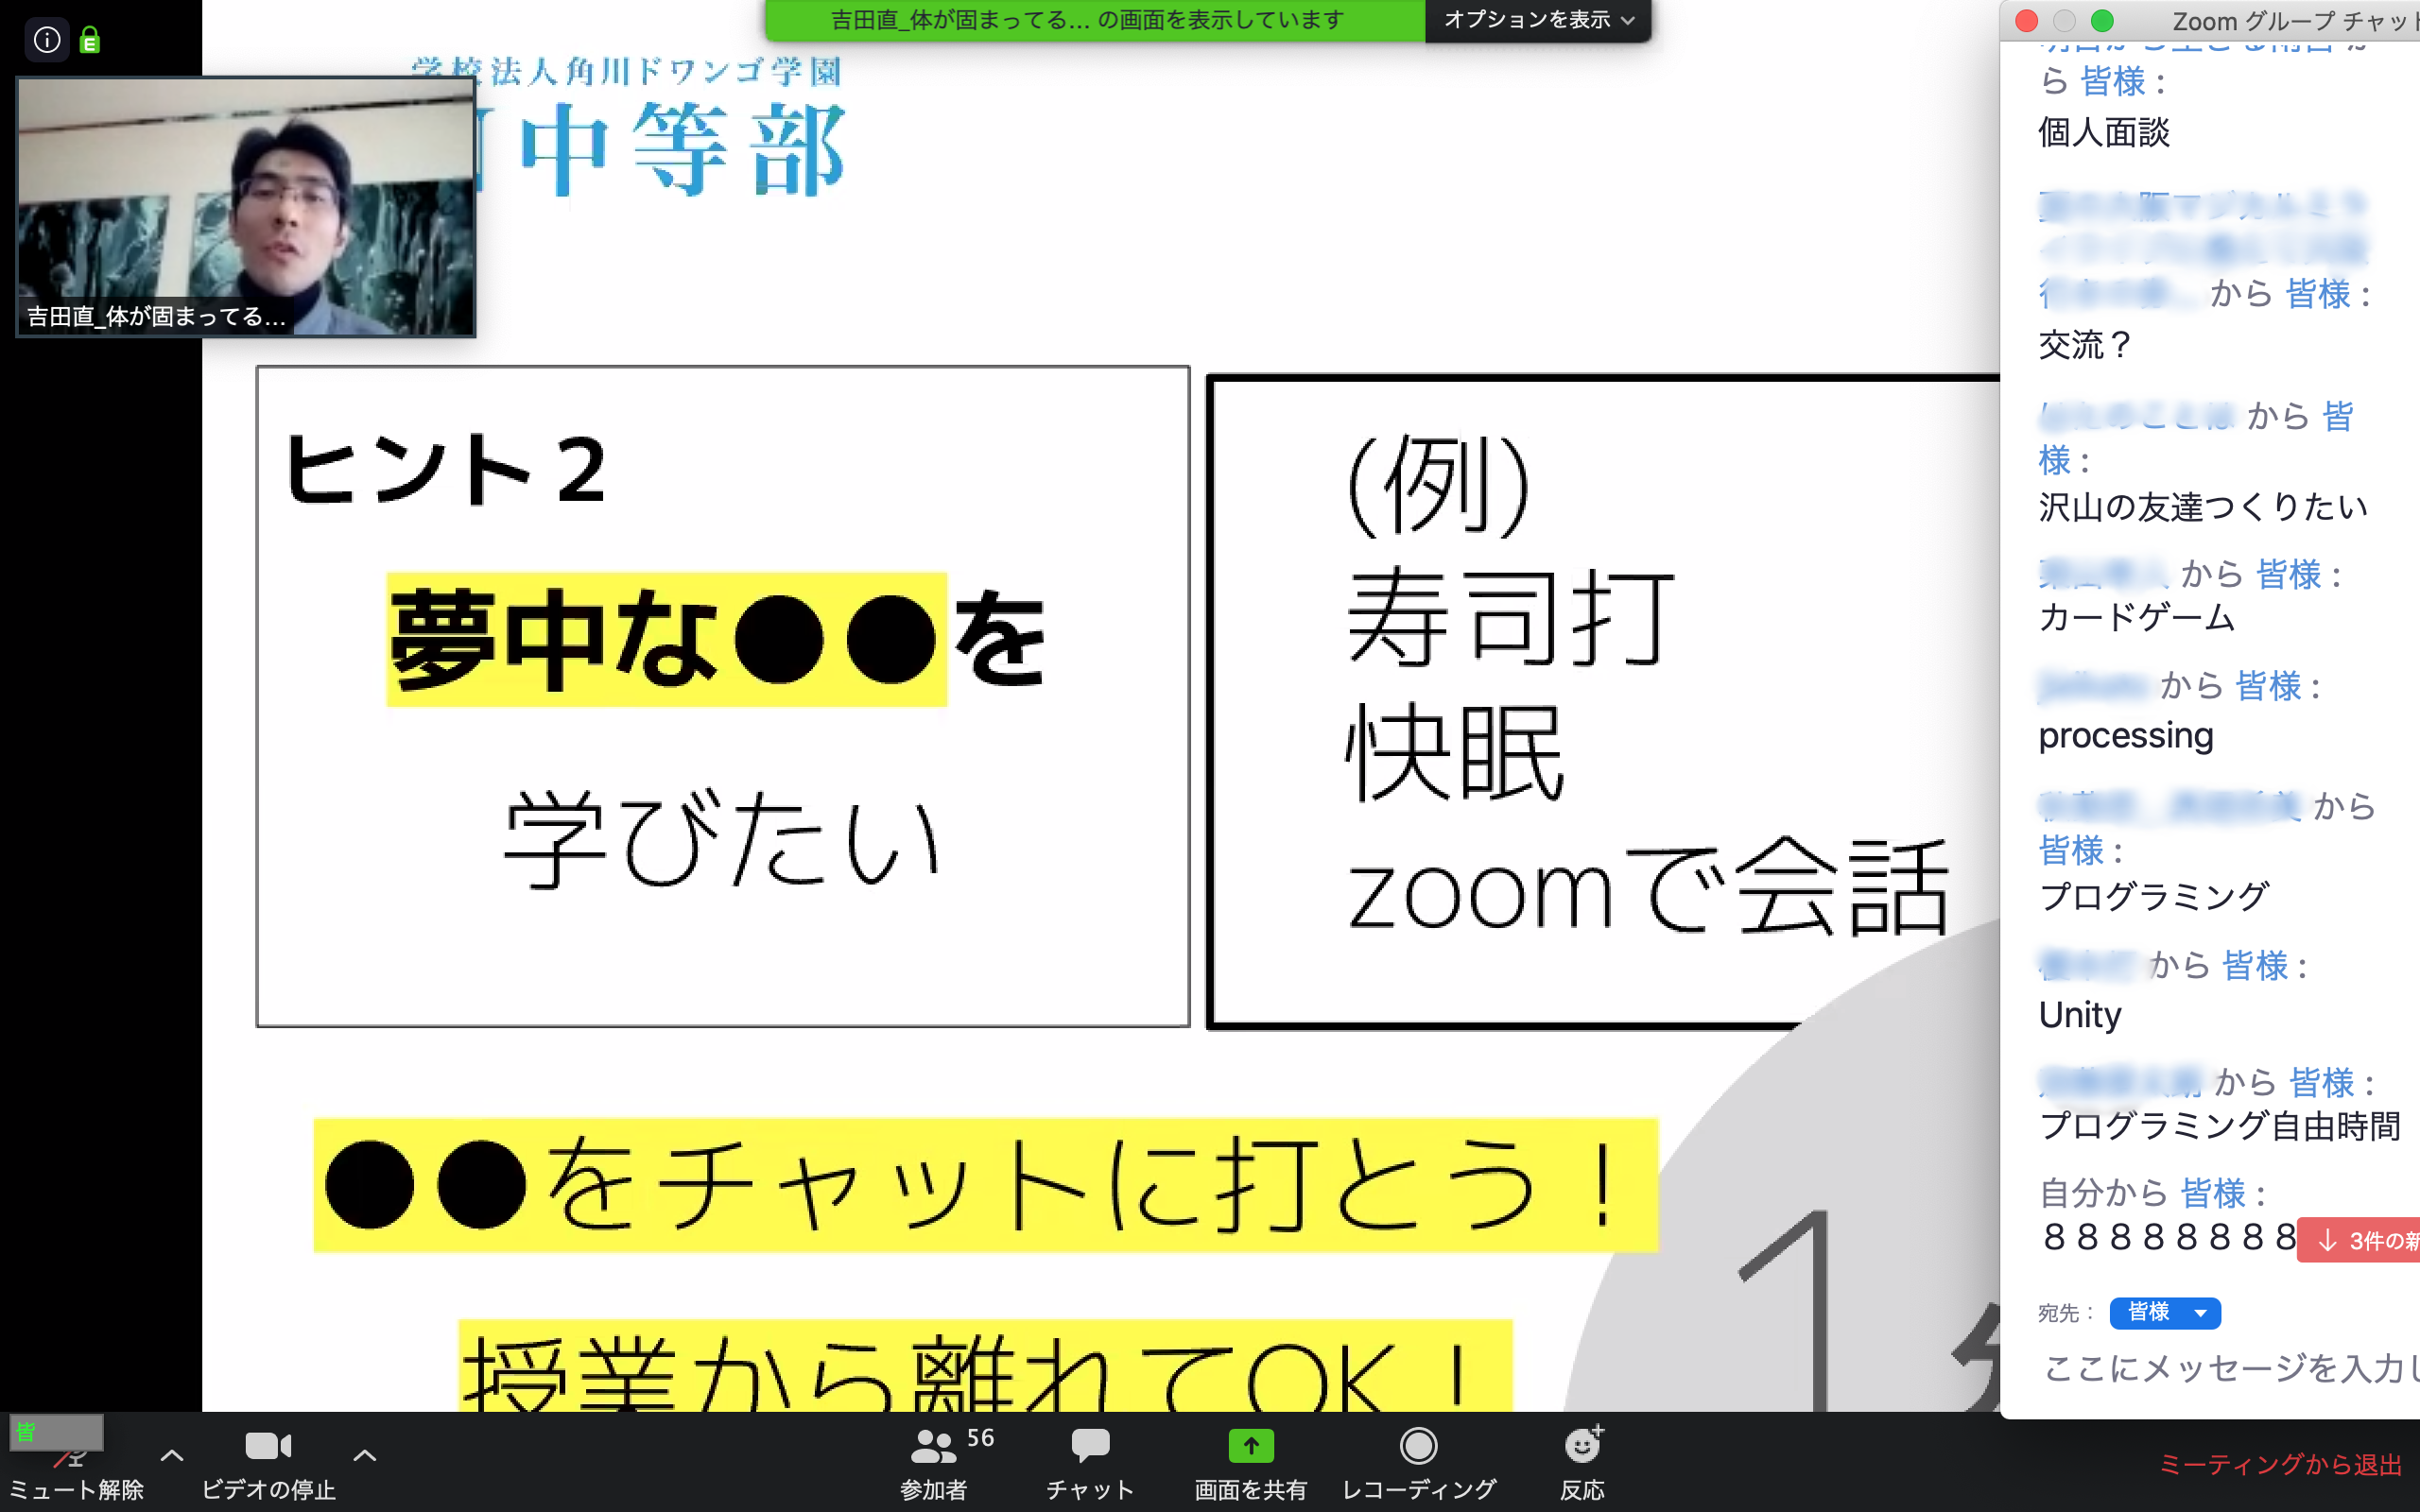The width and height of the screenshot is (2420, 1512).
Task: Click the 3件の新着 notification badge
Action: point(2359,1239)
